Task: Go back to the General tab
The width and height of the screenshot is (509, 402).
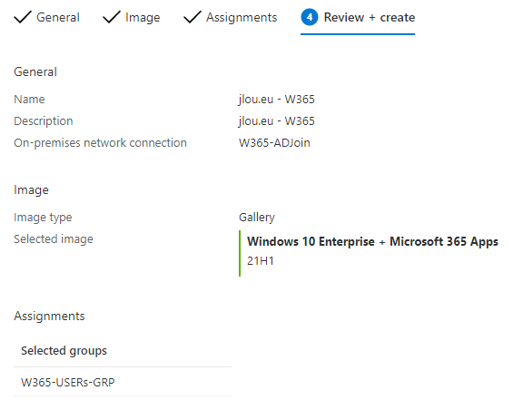Action: (x=47, y=17)
